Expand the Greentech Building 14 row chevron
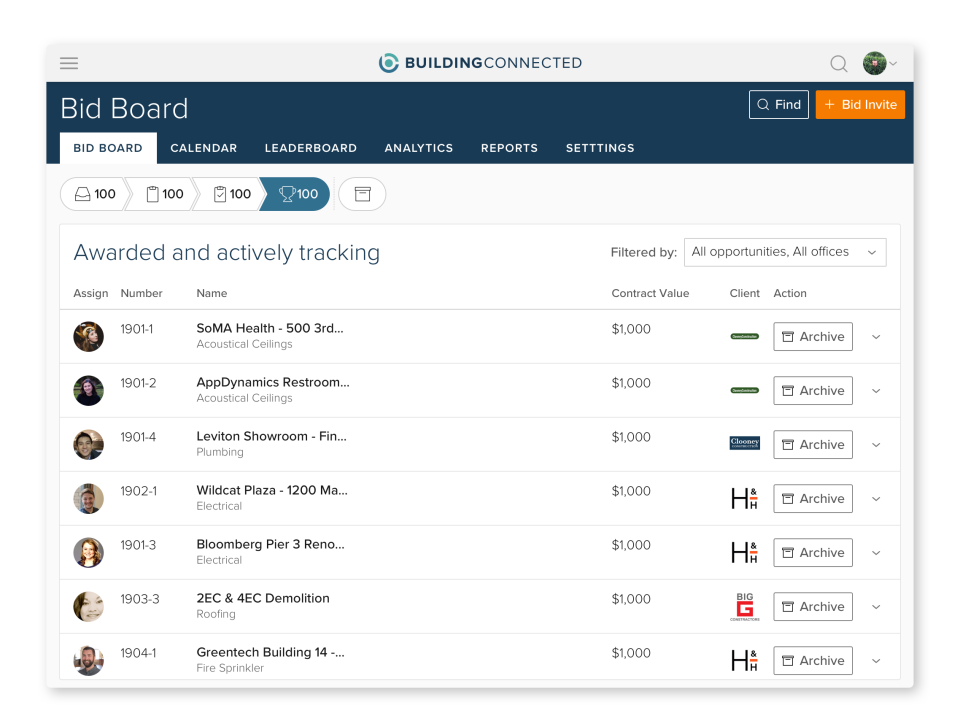 [x=876, y=660]
